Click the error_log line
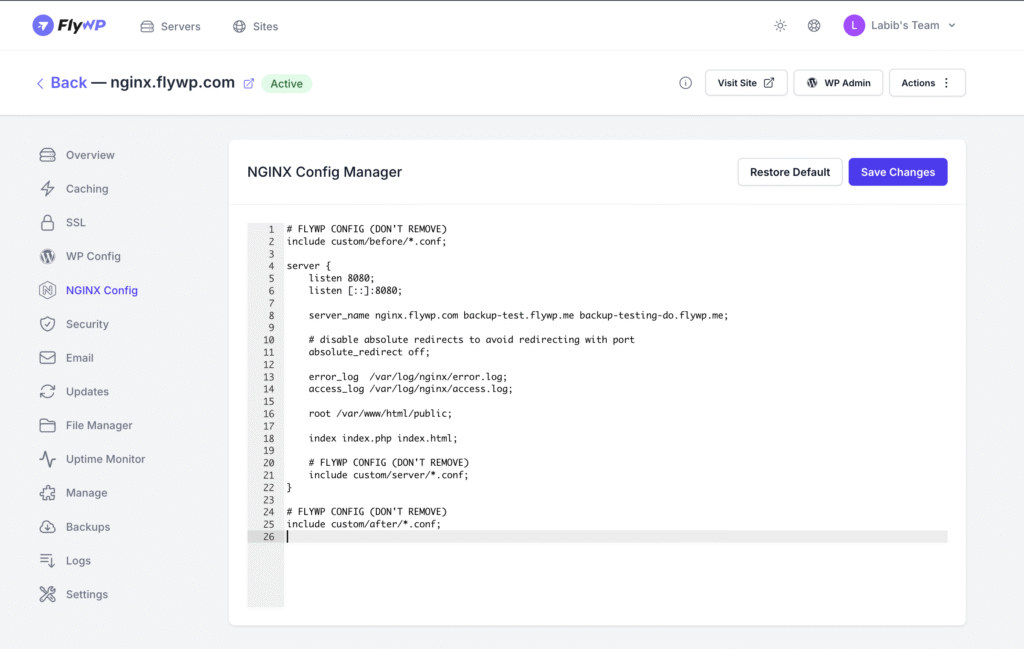The height and width of the screenshot is (649, 1024). pyautogui.click(x=408, y=377)
